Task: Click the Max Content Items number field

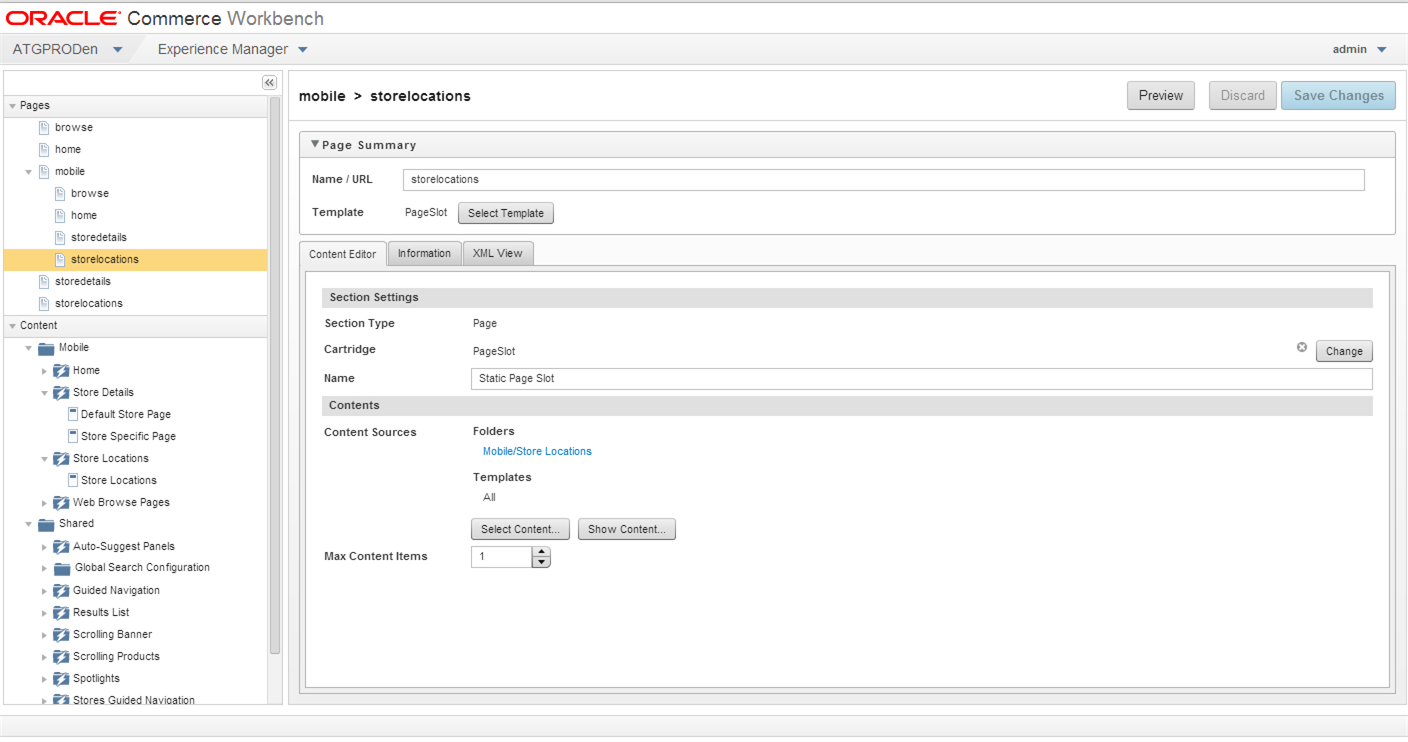Action: (501, 557)
